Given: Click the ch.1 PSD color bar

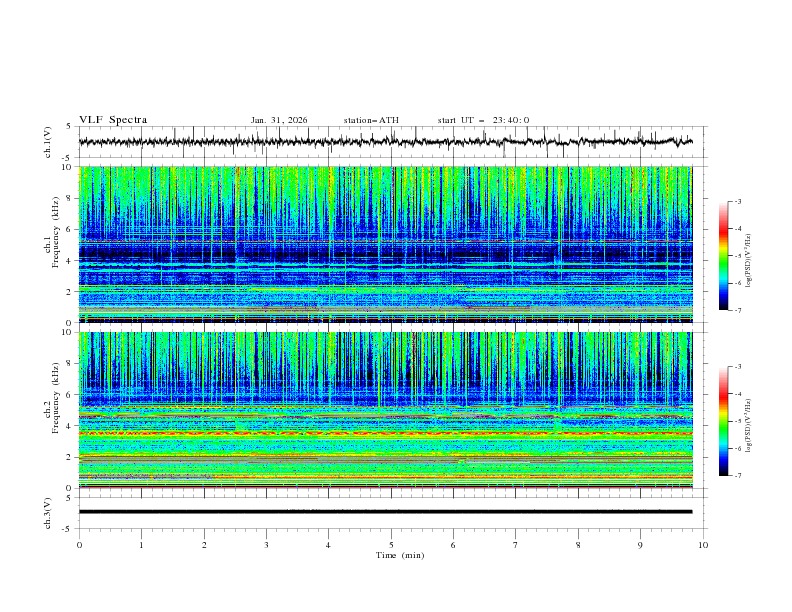Looking at the screenshot, I should click(723, 256).
